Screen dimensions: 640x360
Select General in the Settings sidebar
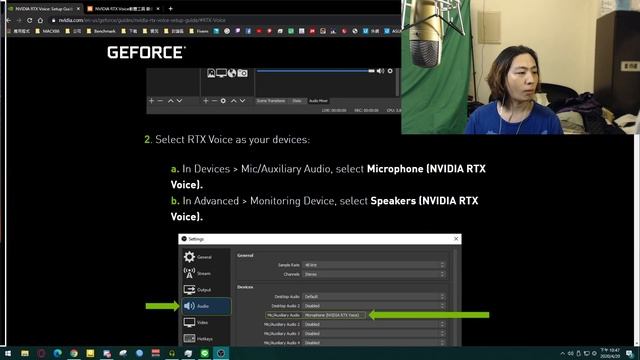tap(206, 257)
